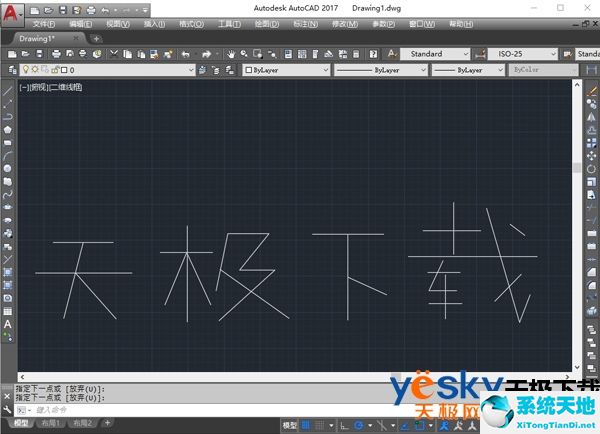Toggle 2D object snap in status bar
This screenshot has height=434, width=600.
point(420,425)
